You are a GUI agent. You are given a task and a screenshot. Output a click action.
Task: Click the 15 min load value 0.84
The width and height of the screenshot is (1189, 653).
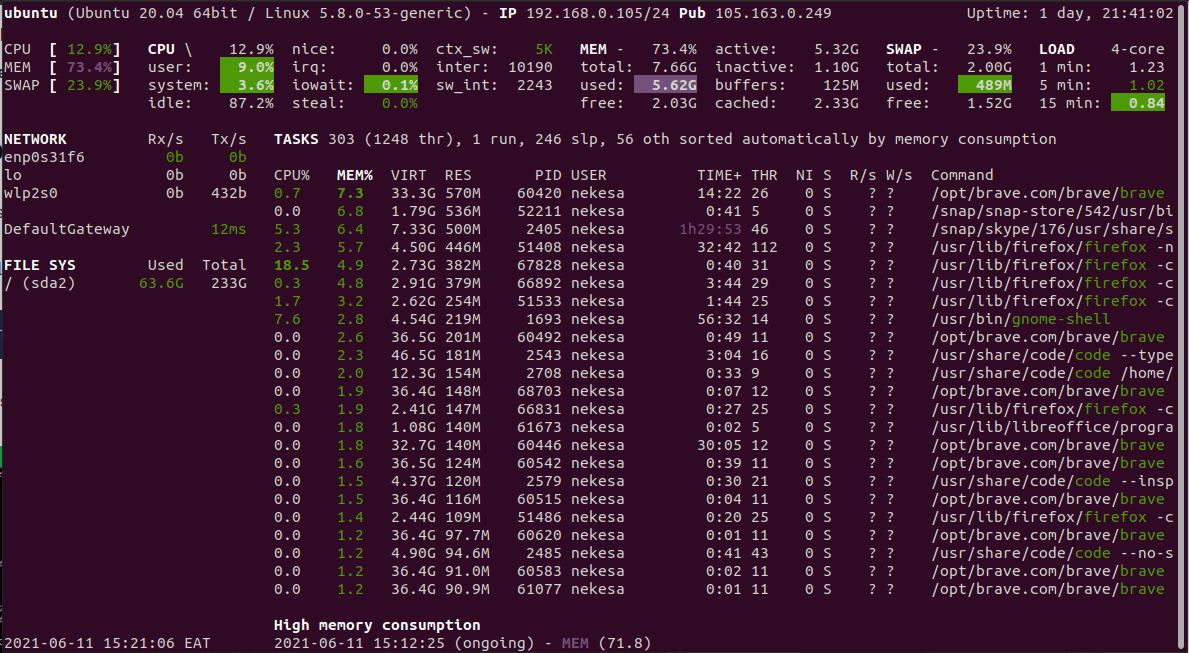1137,103
